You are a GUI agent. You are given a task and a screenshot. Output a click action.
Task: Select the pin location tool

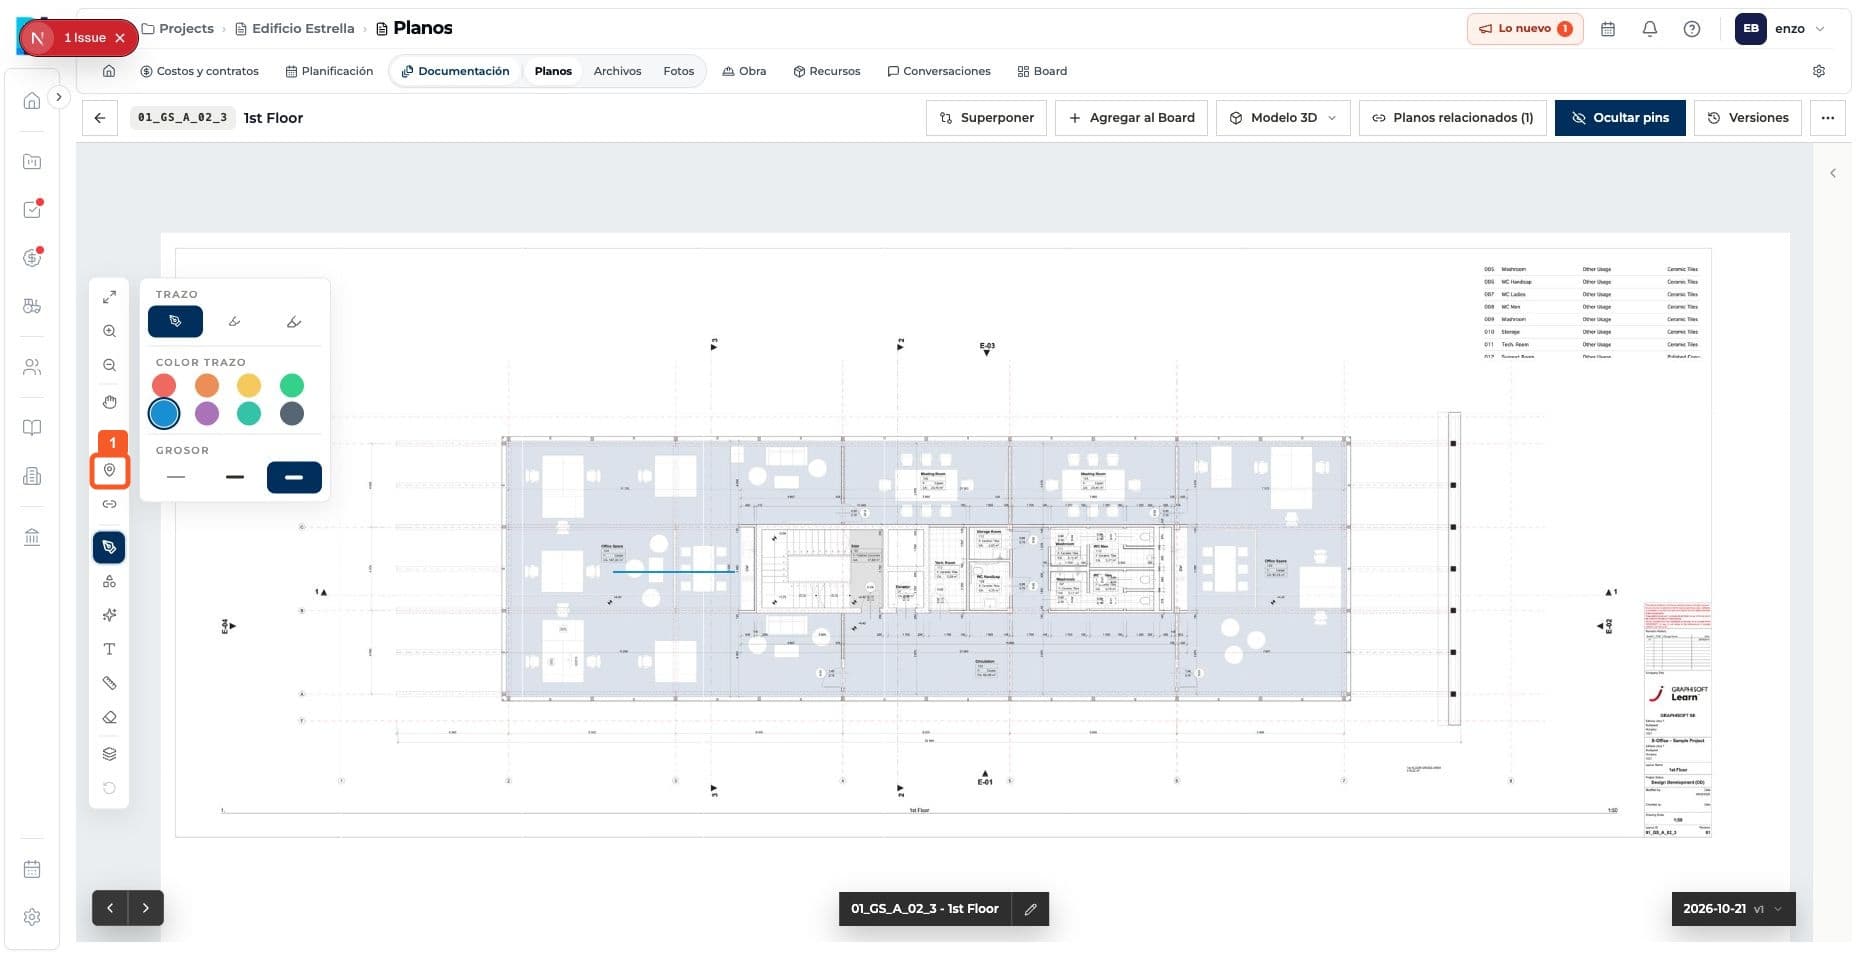coord(109,470)
